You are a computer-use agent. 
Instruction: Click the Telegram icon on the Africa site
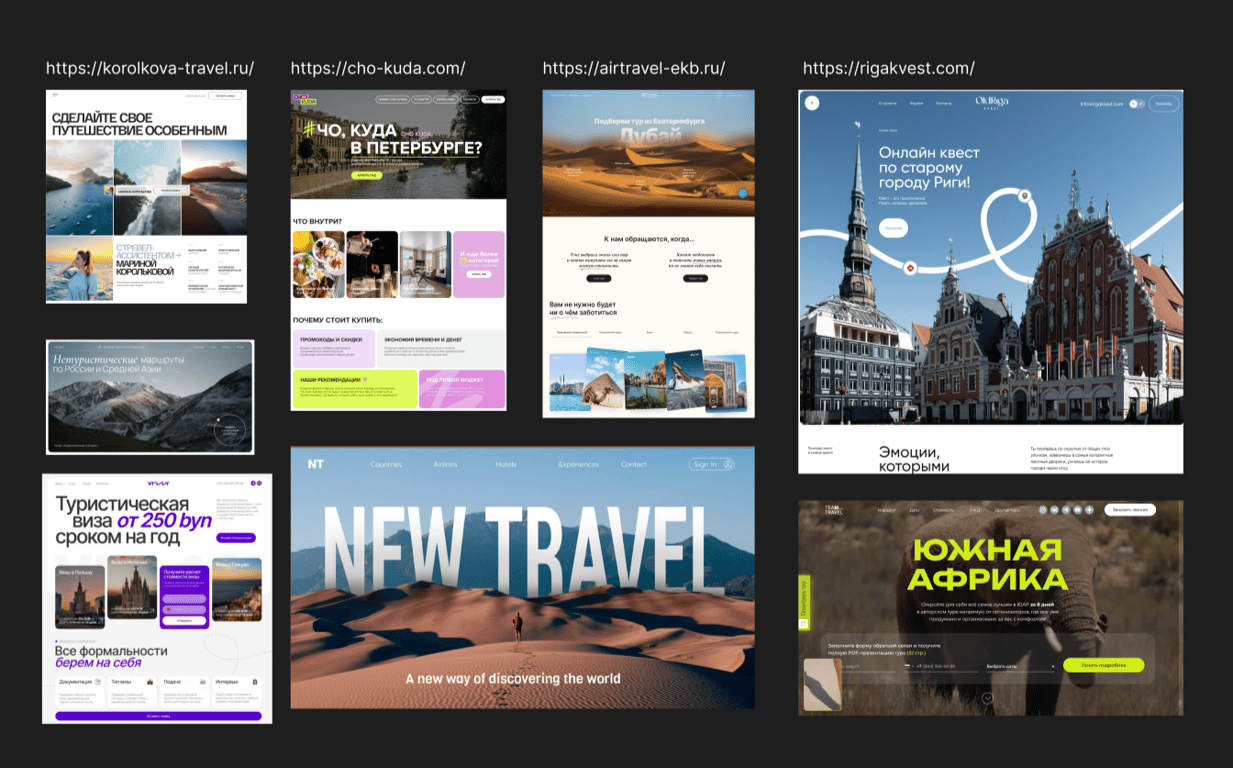coord(1066,510)
